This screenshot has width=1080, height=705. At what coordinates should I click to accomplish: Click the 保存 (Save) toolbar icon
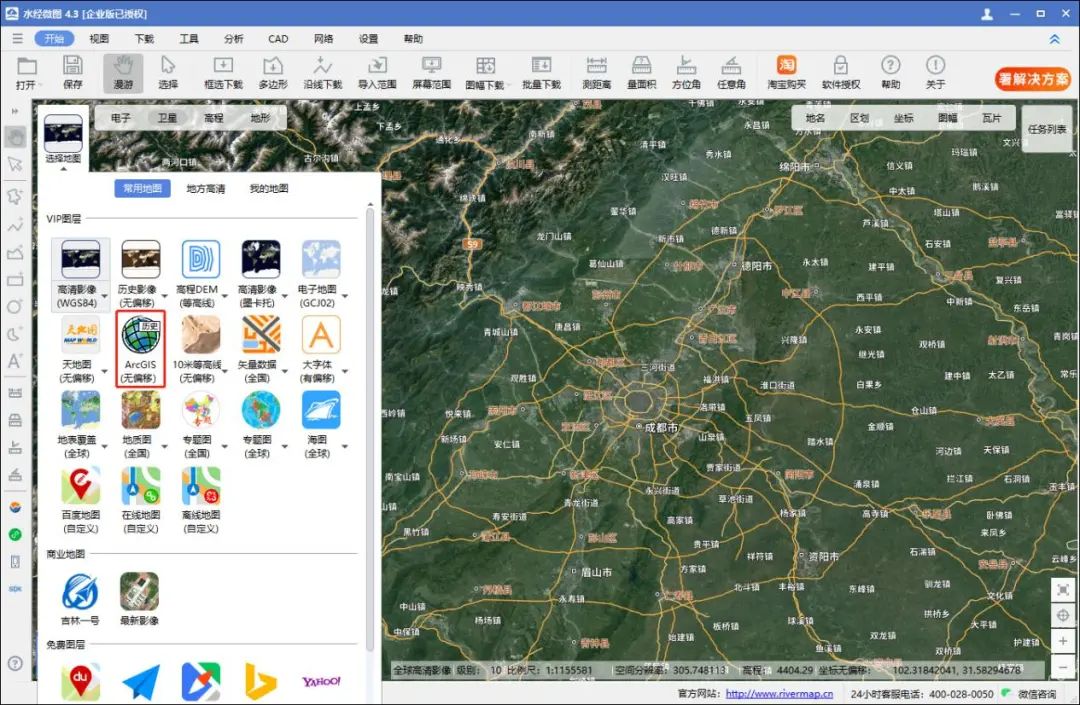[x=72, y=73]
